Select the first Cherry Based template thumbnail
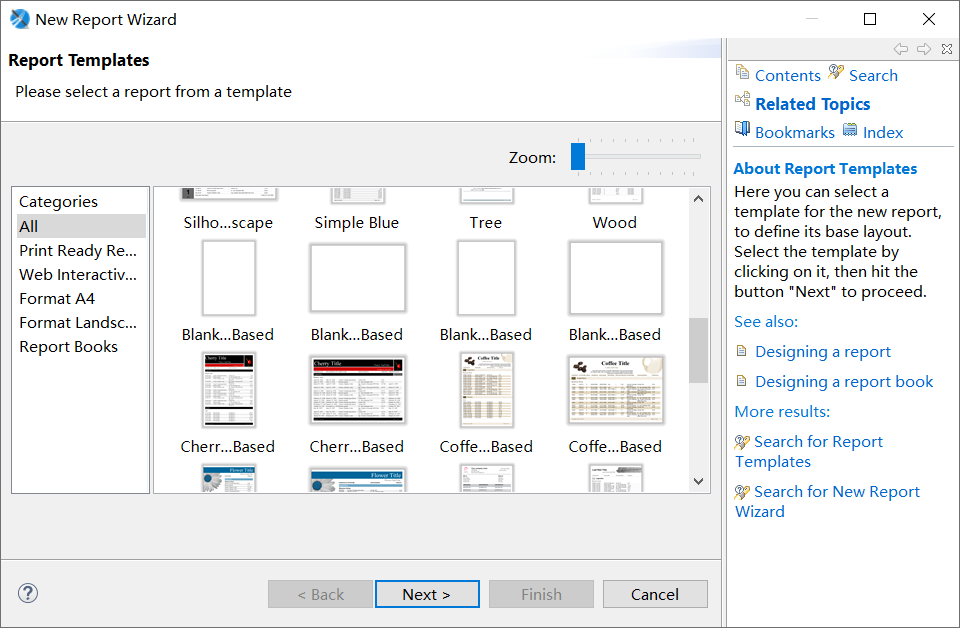 tap(228, 390)
